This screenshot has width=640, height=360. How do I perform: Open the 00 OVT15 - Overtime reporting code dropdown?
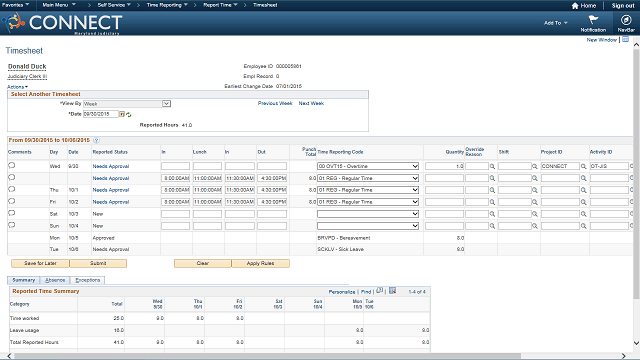[x=368, y=166]
